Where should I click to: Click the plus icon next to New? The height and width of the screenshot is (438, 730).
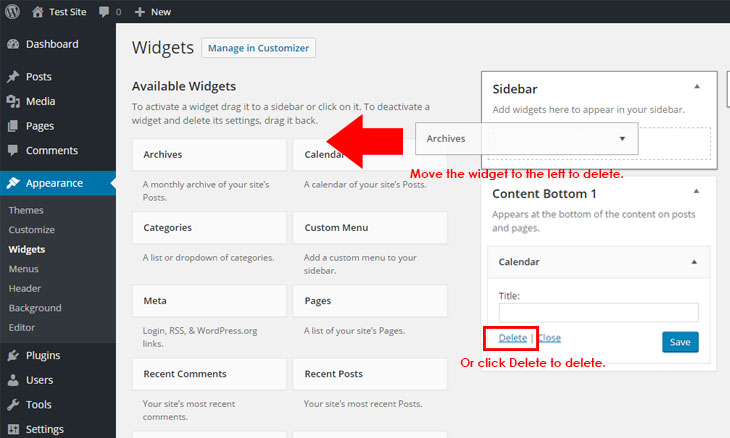[140, 12]
